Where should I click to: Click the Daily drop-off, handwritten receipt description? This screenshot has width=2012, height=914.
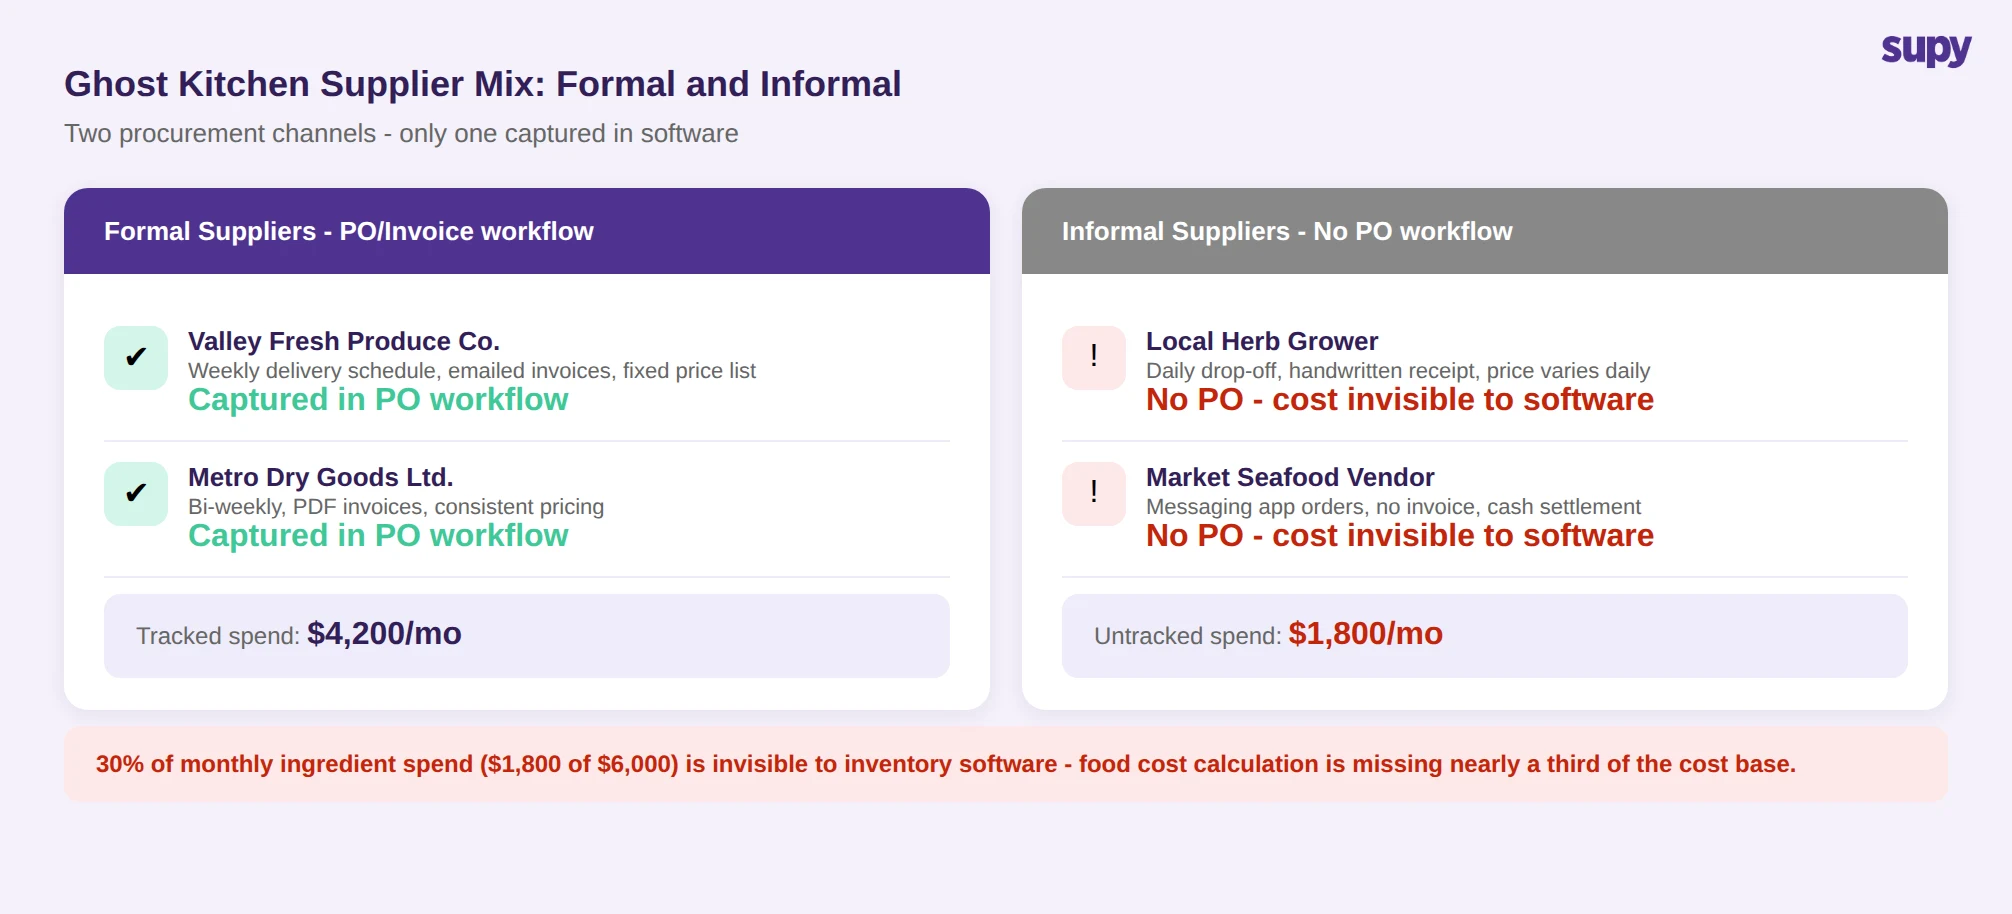tap(1398, 371)
